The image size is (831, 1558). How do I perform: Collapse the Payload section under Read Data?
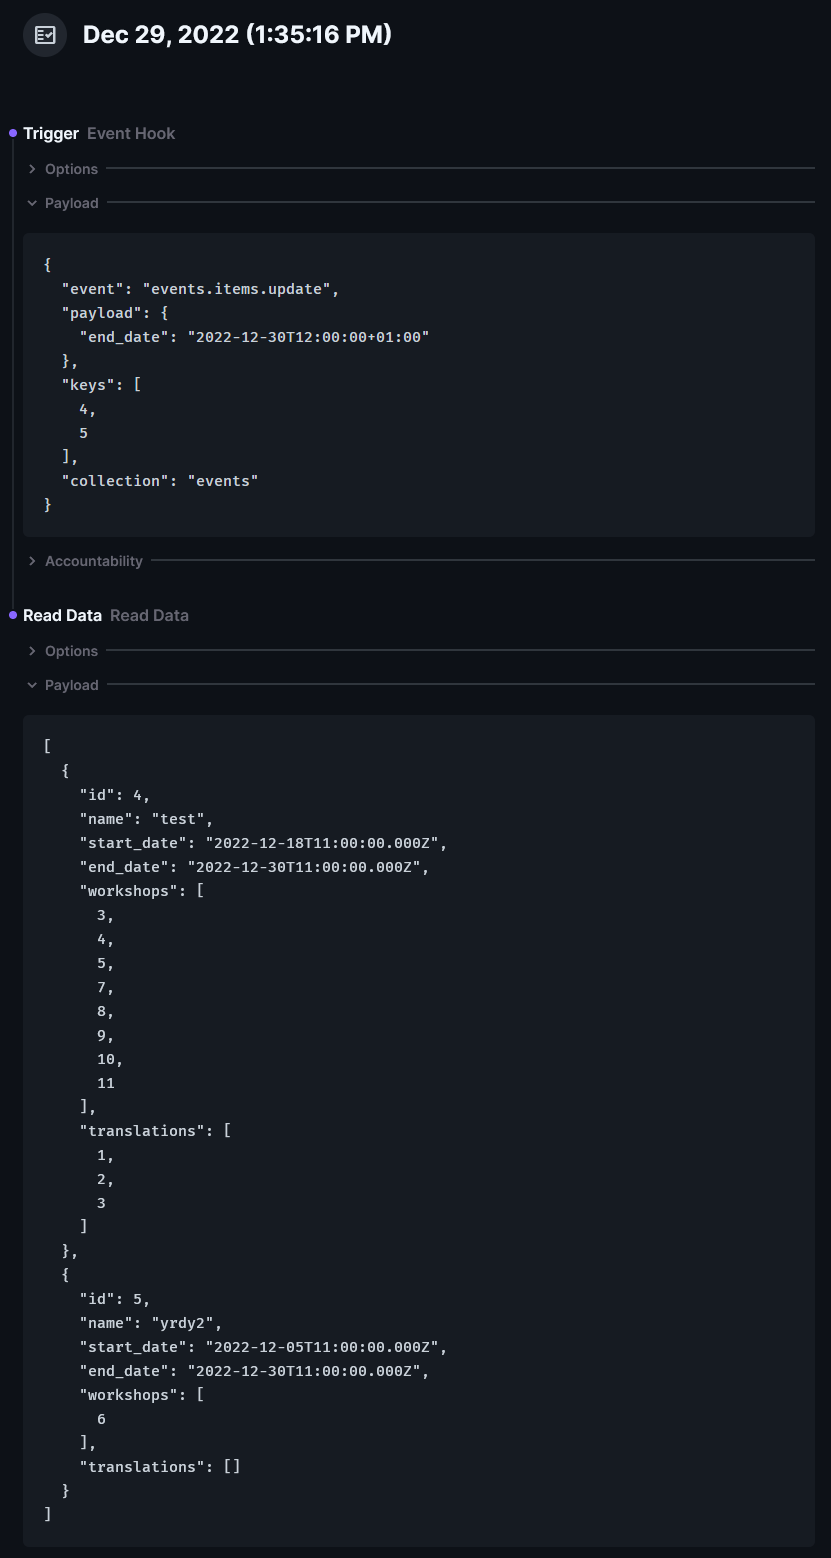point(71,684)
